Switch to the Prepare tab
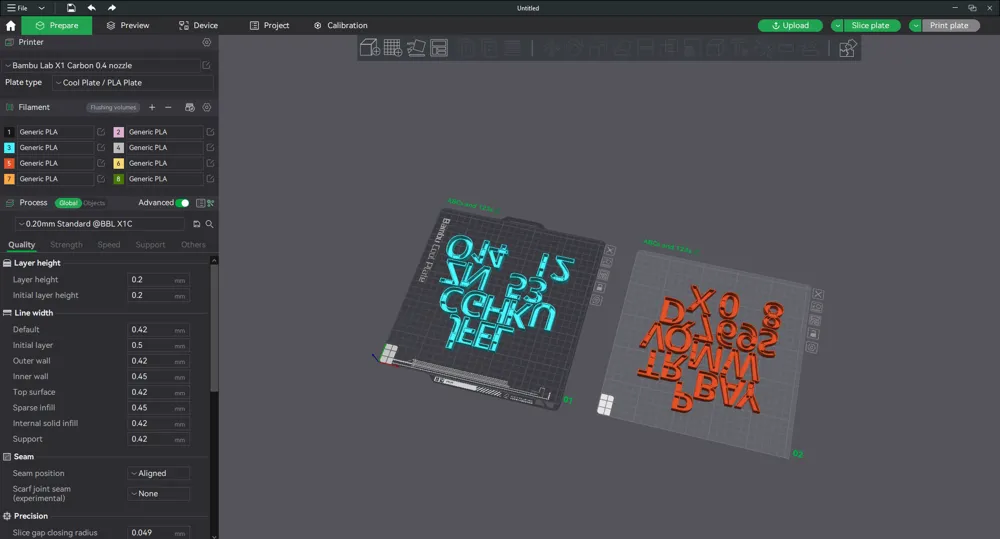This screenshot has height=539, width=1000. [57, 26]
